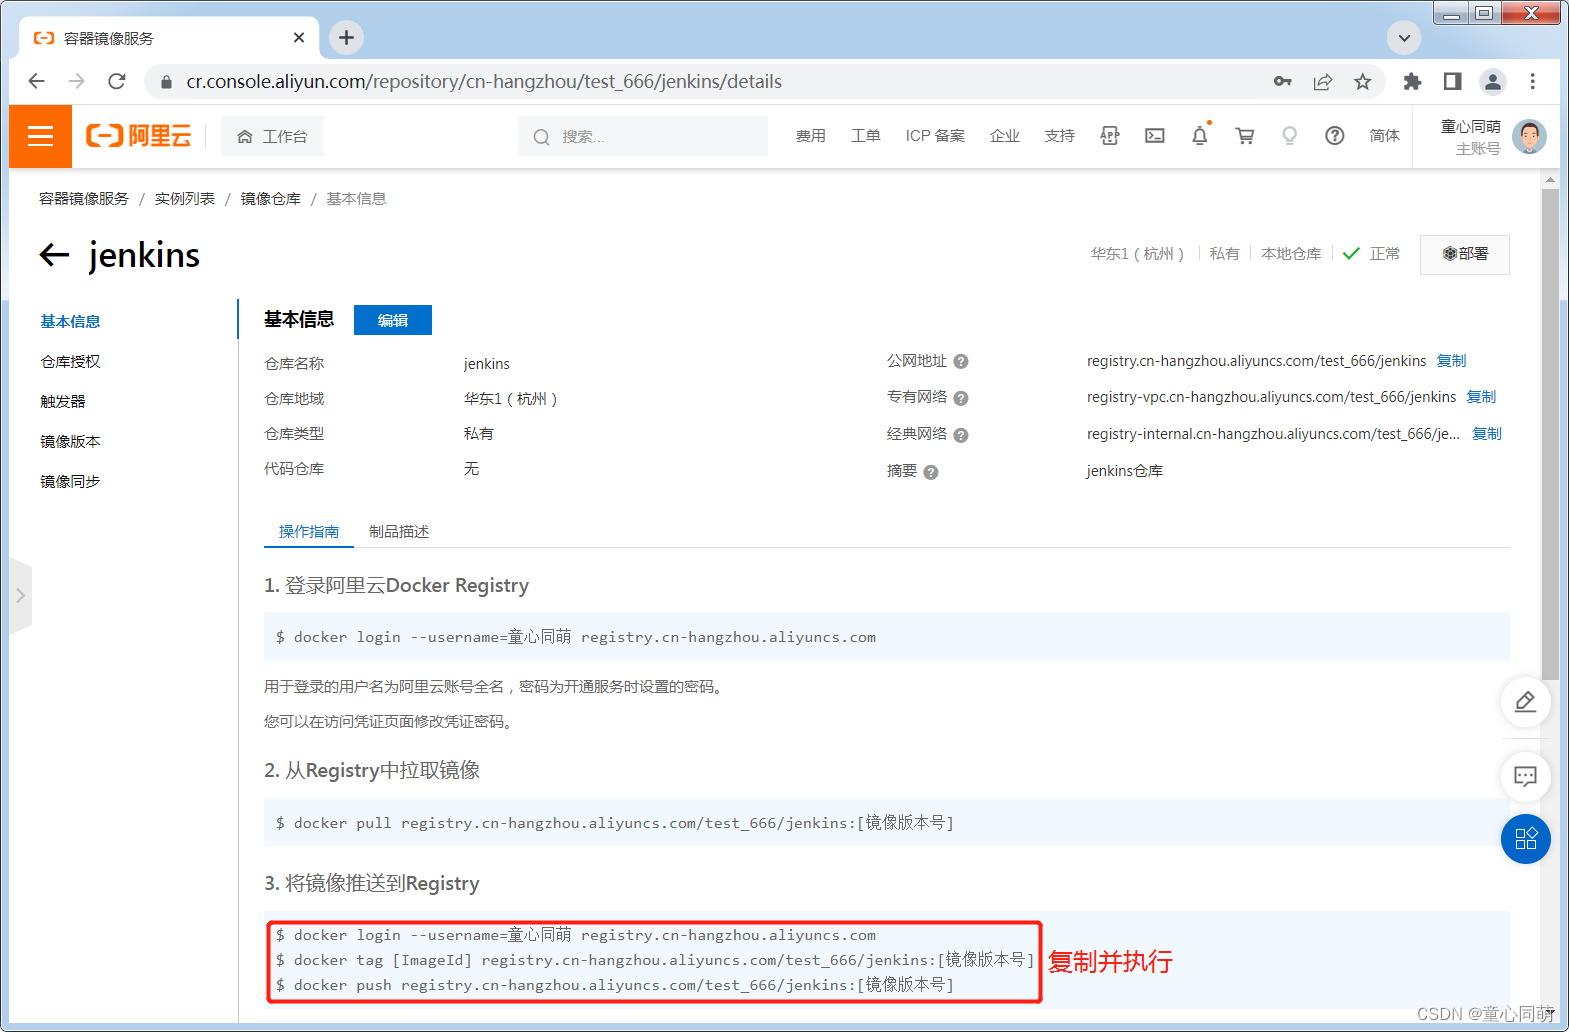Open a new browser tab
1569x1032 pixels.
[x=346, y=38]
